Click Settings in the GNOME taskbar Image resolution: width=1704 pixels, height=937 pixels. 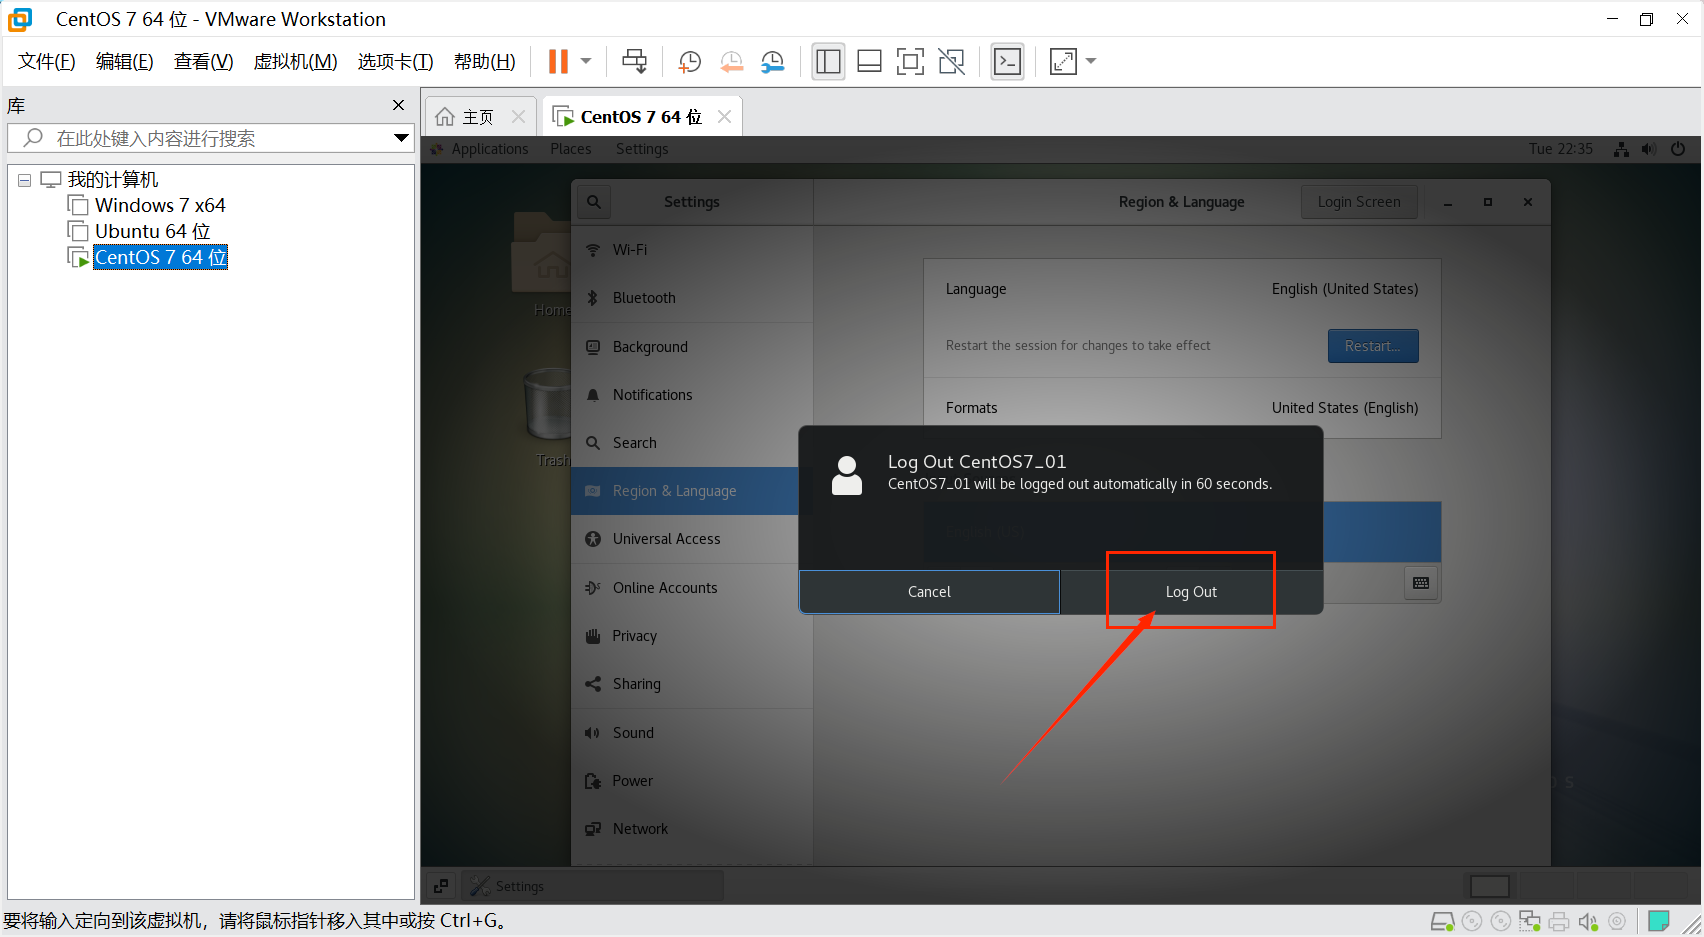tap(593, 886)
